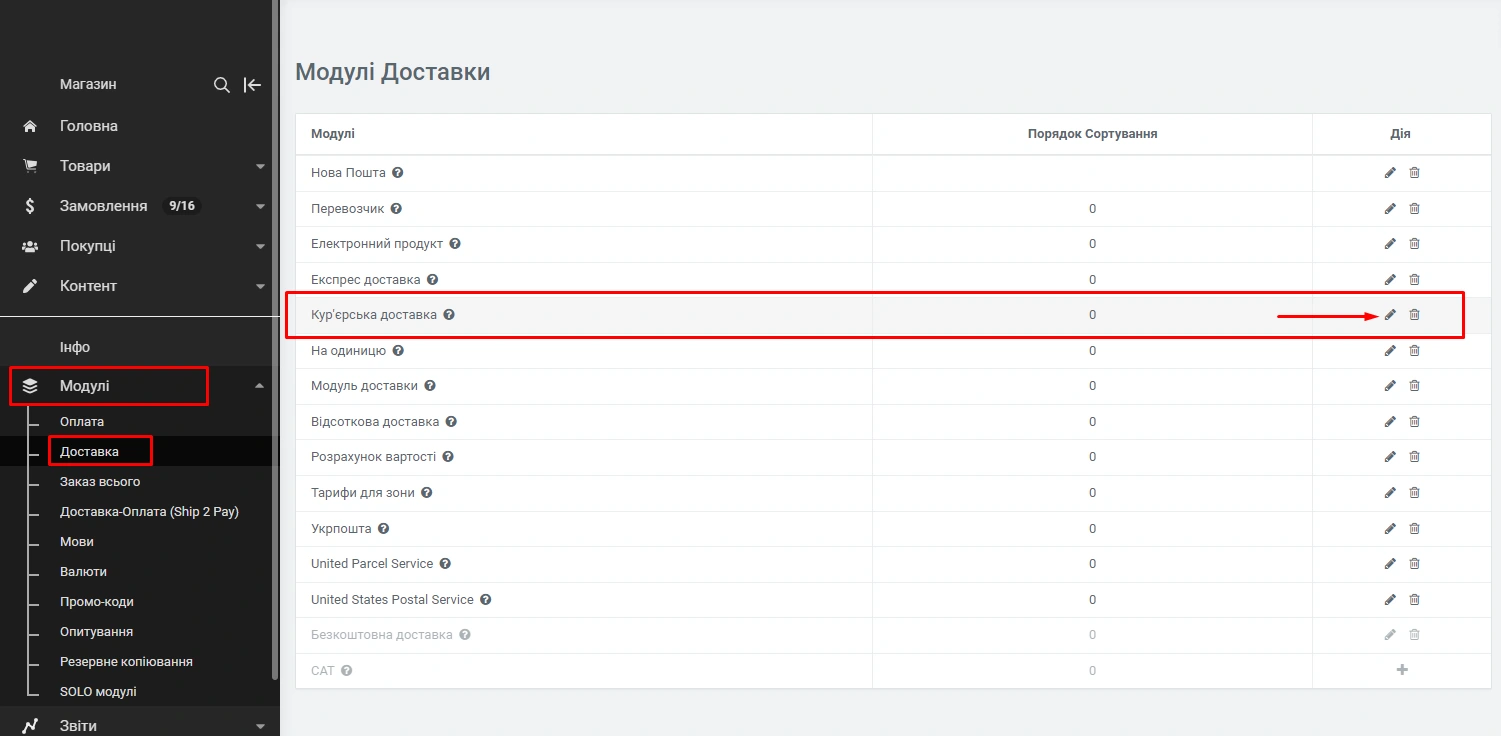Collapse the Модулі section arrow

[x=260, y=386]
